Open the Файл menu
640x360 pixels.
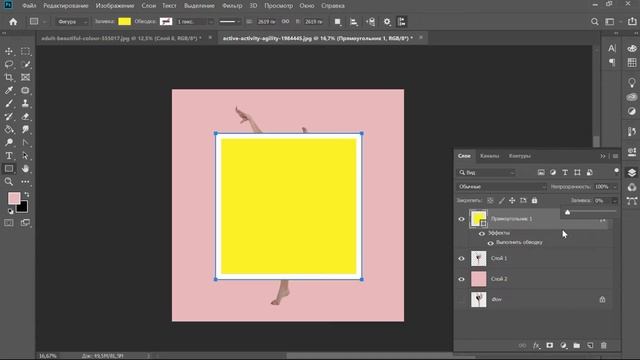point(29,6)
